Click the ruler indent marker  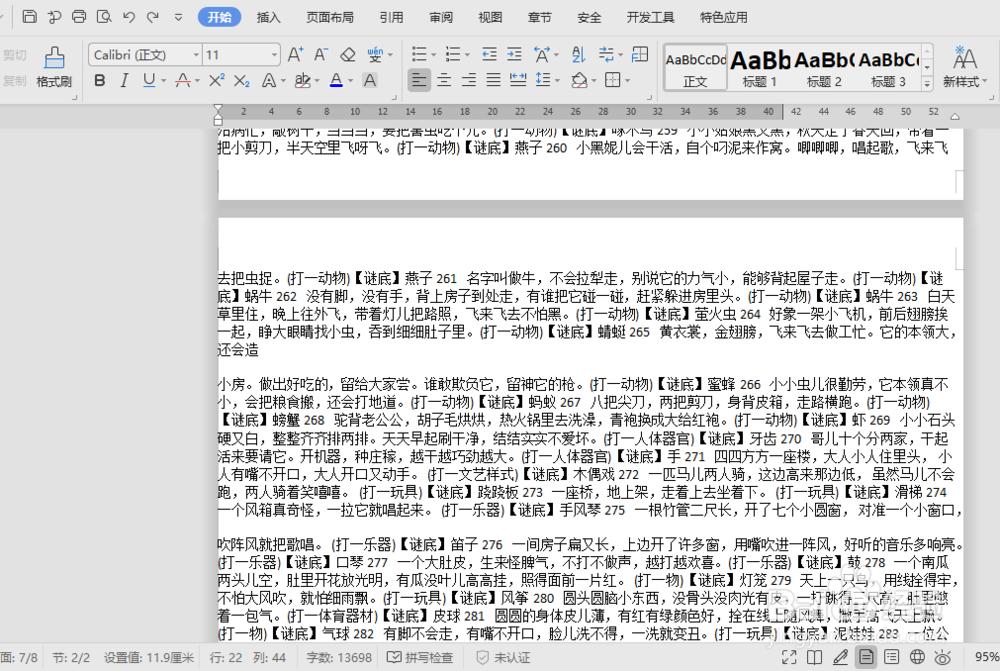pos(218,115)
